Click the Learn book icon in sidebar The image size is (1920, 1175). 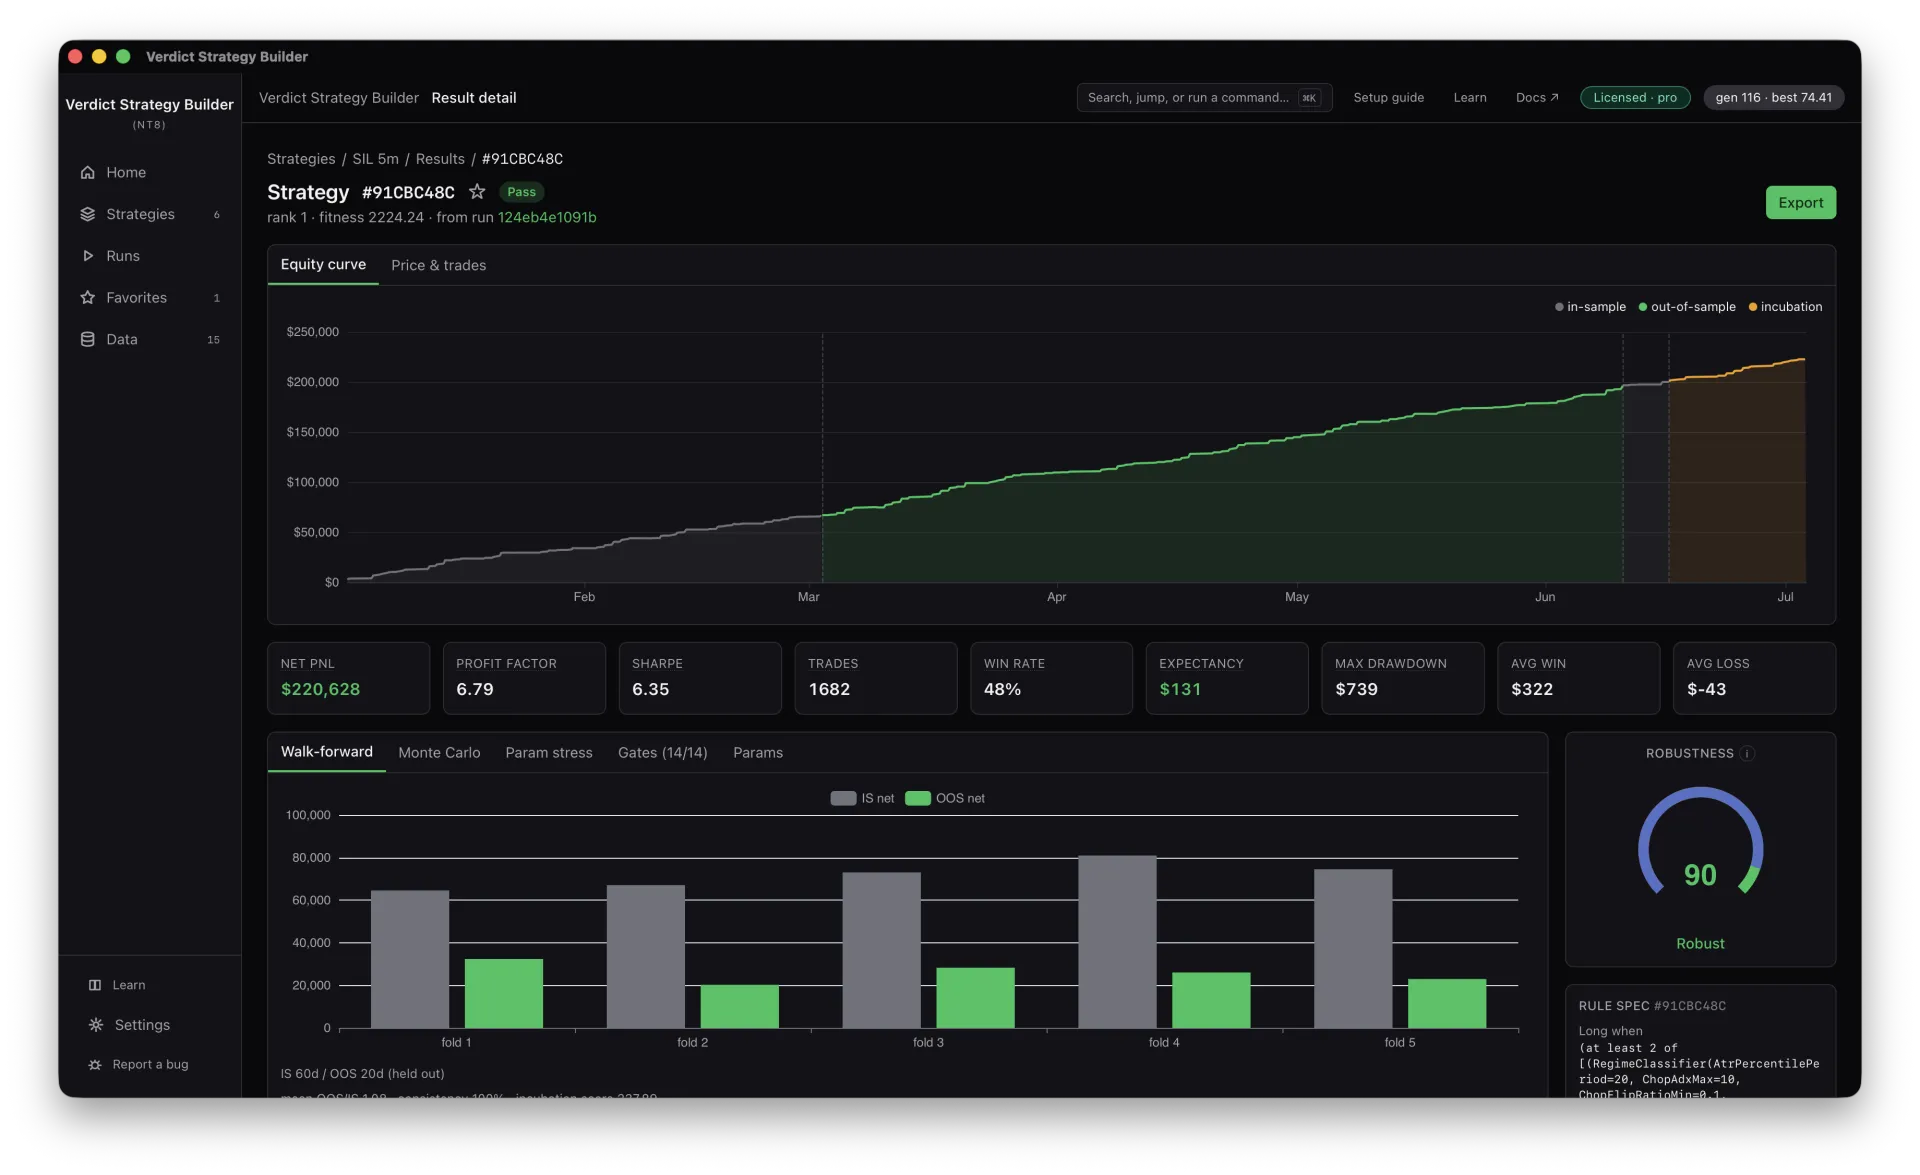95,985
